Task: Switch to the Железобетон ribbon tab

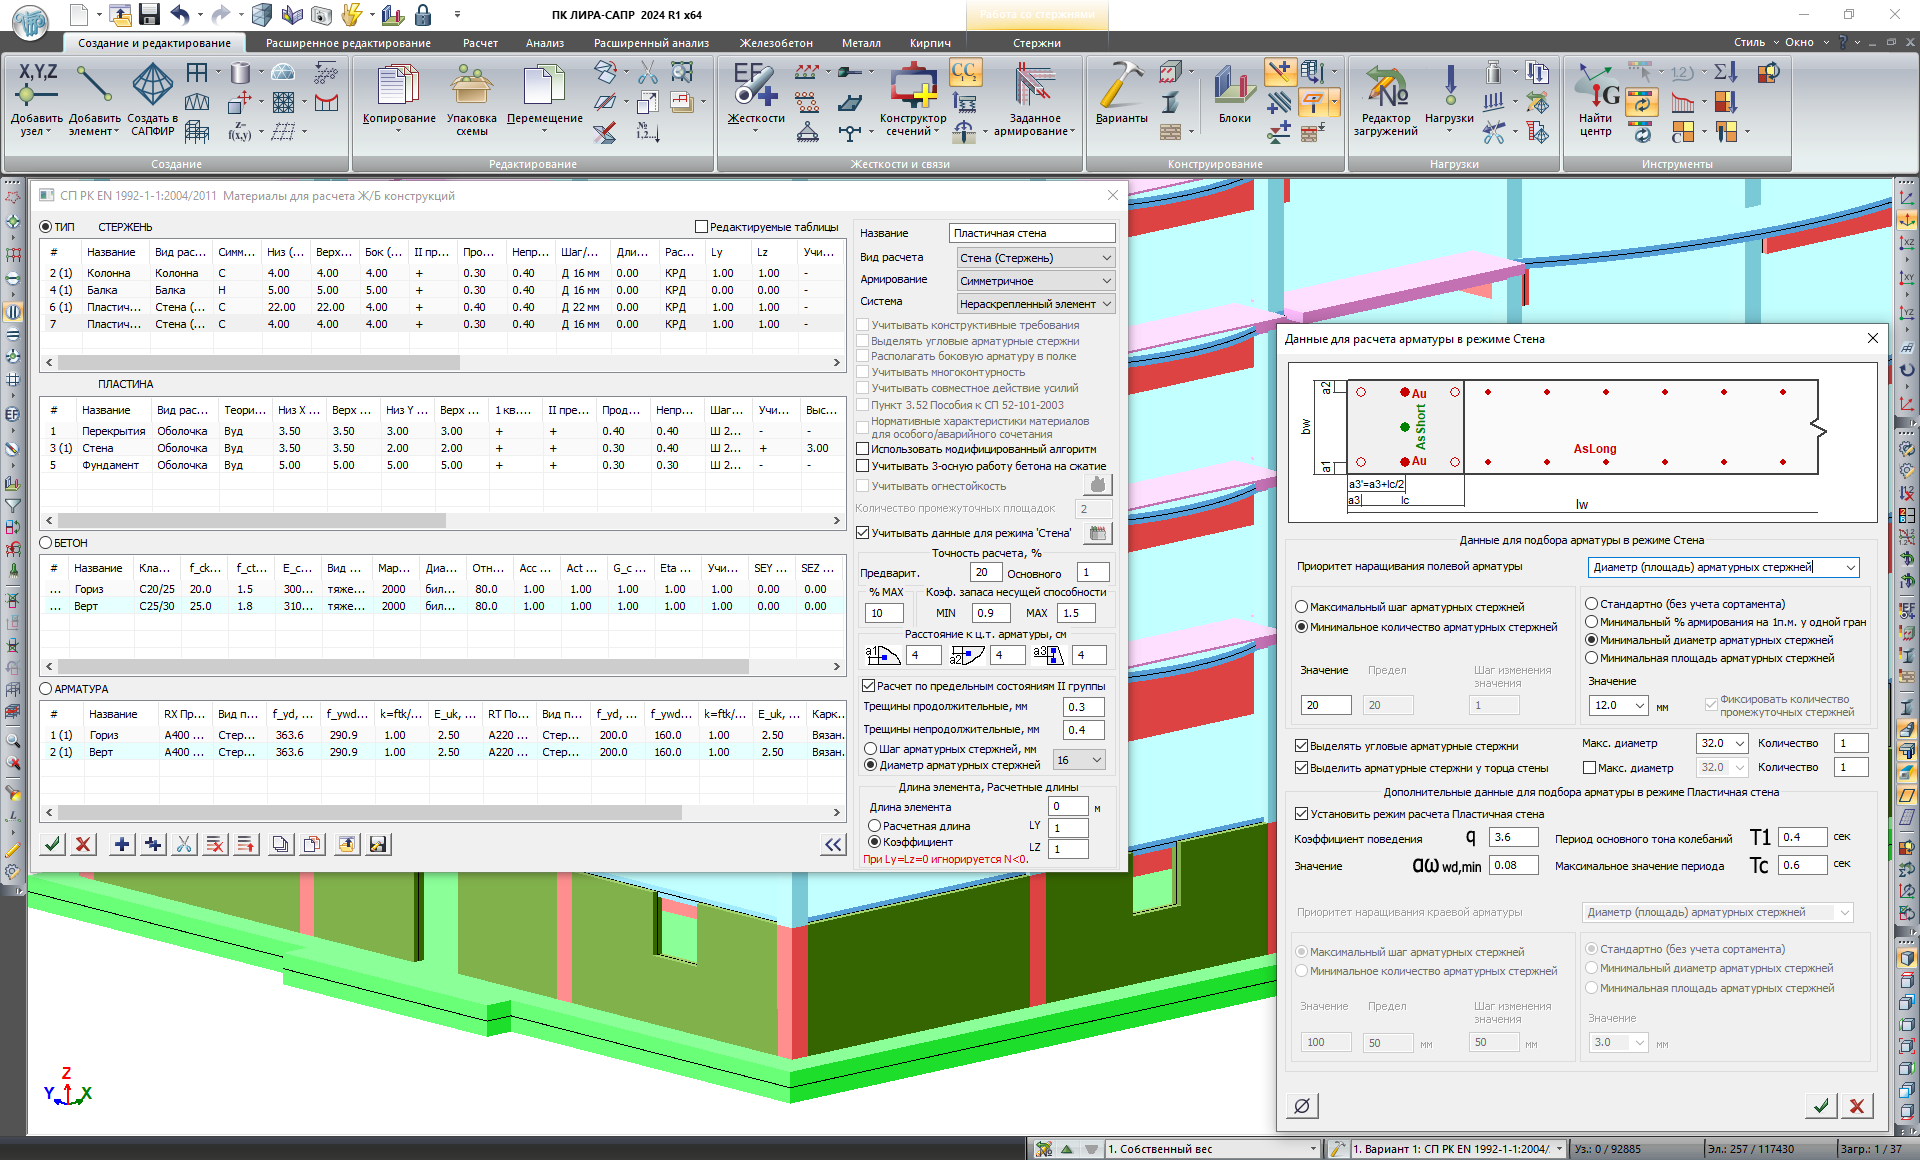Action: pyautogui.click(x=776, y=43)
